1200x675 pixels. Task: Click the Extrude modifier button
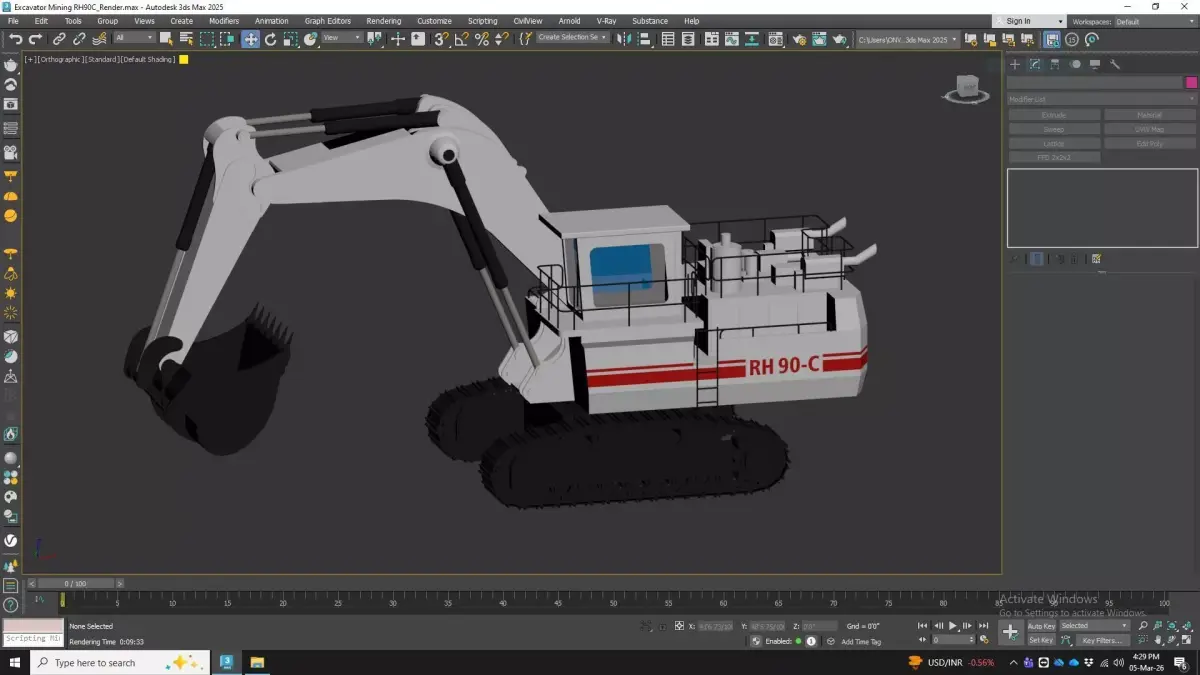click(x=1054, y=115)
